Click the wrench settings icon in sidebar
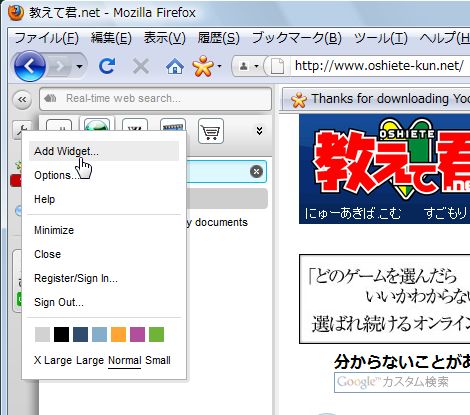Viewport: 470px width, 415px height. [22, 130]
